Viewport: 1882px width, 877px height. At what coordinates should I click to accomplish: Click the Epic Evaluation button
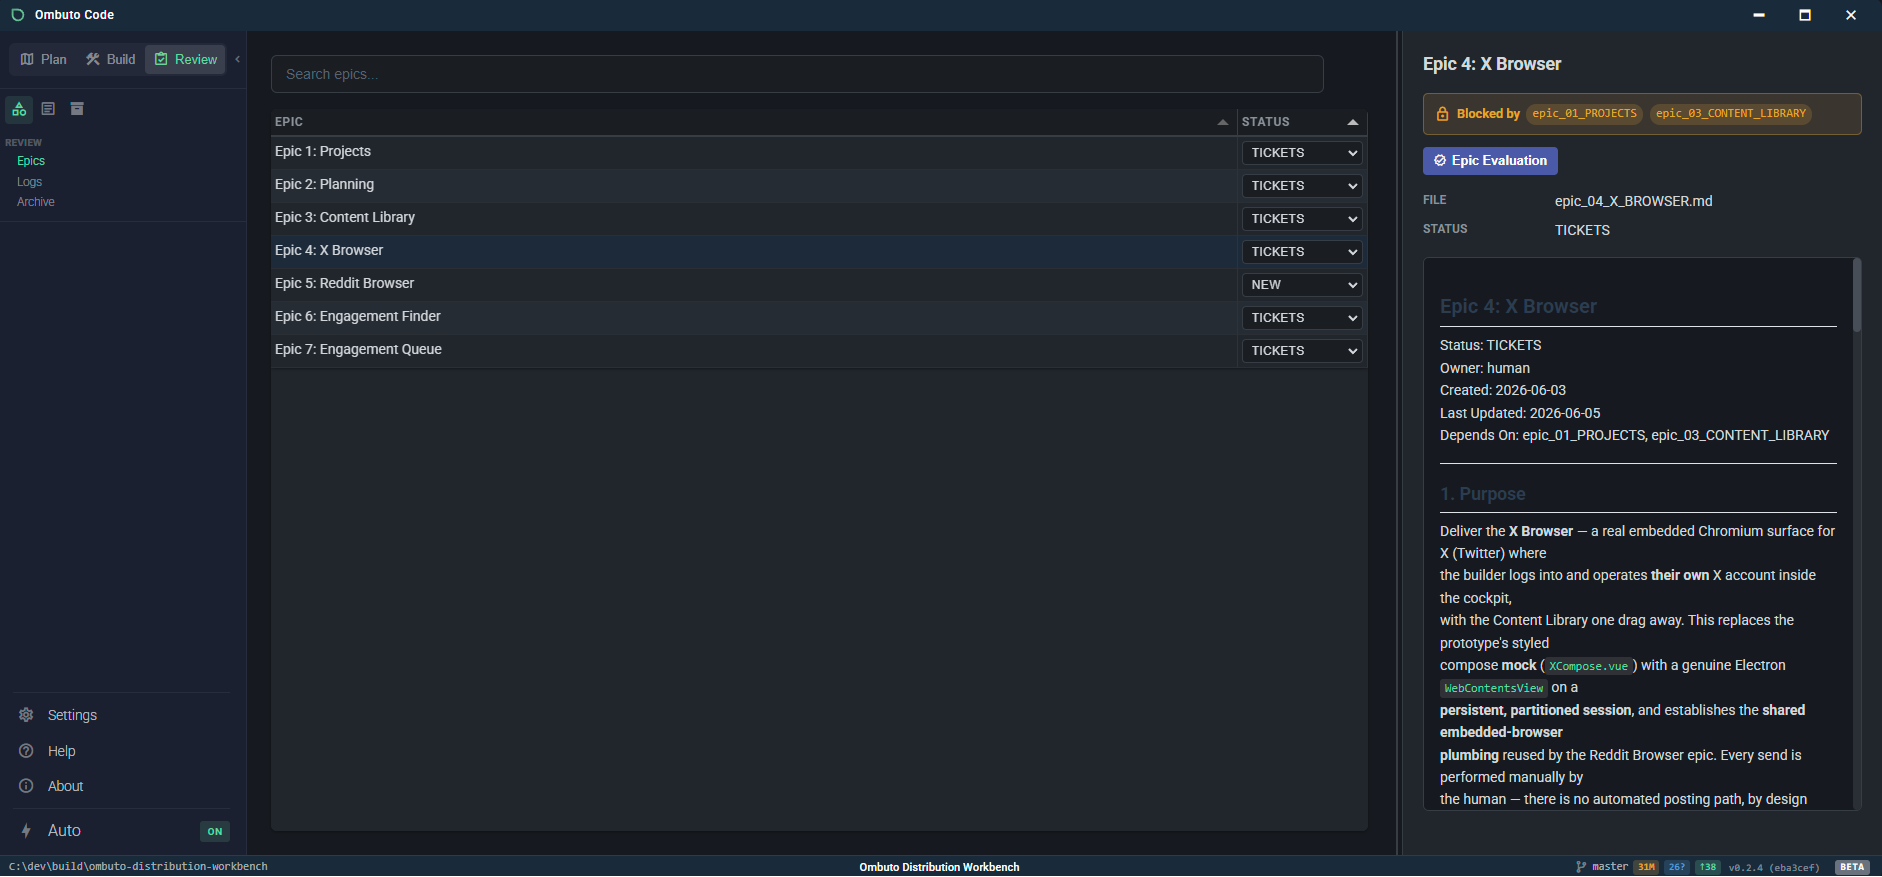point(1490,161)
